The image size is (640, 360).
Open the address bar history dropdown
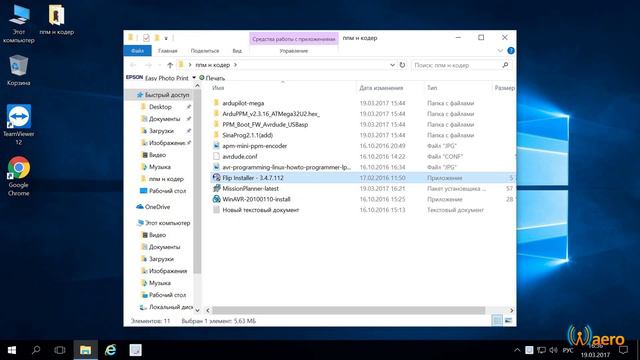pos(392,65)
